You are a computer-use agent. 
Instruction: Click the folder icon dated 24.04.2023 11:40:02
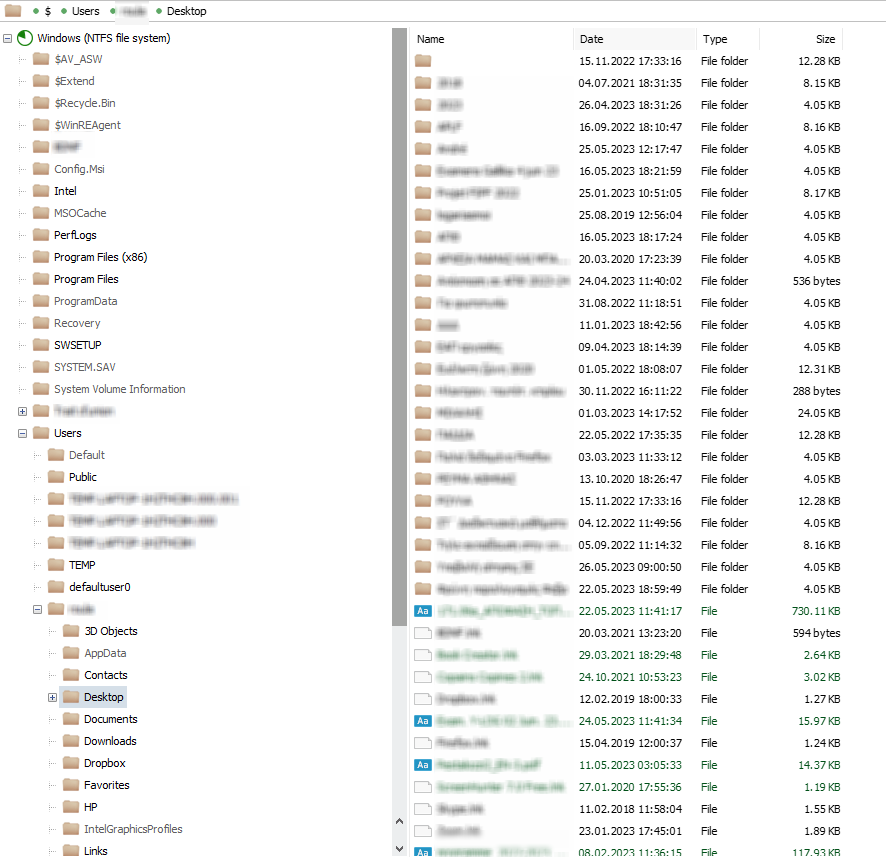click(x=423, y=281)
